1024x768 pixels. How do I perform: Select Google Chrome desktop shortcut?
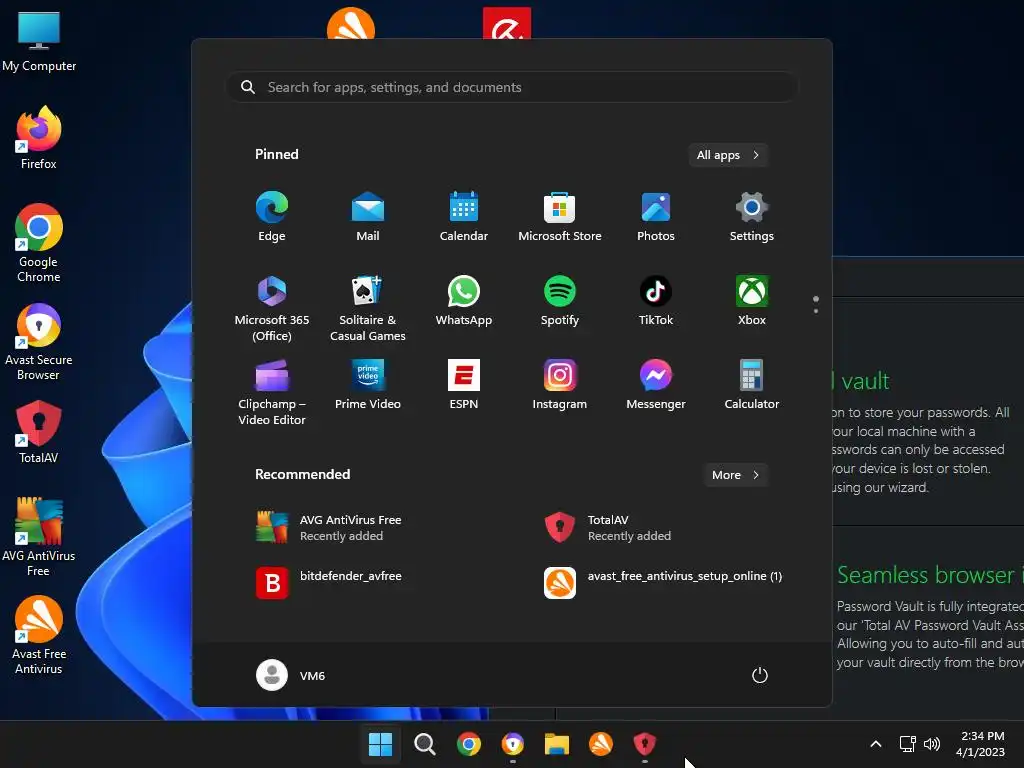click(39, 243)
